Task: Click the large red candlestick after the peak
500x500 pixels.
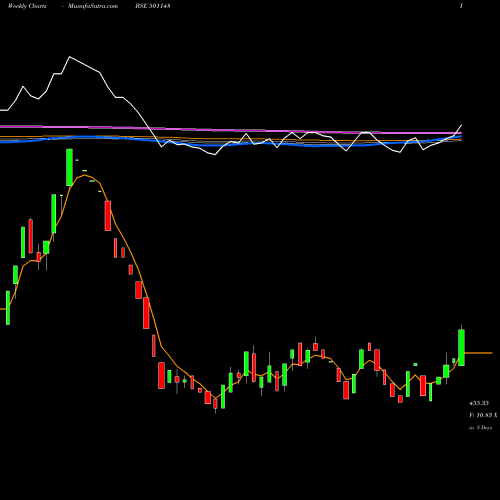Action: point(108,216)
